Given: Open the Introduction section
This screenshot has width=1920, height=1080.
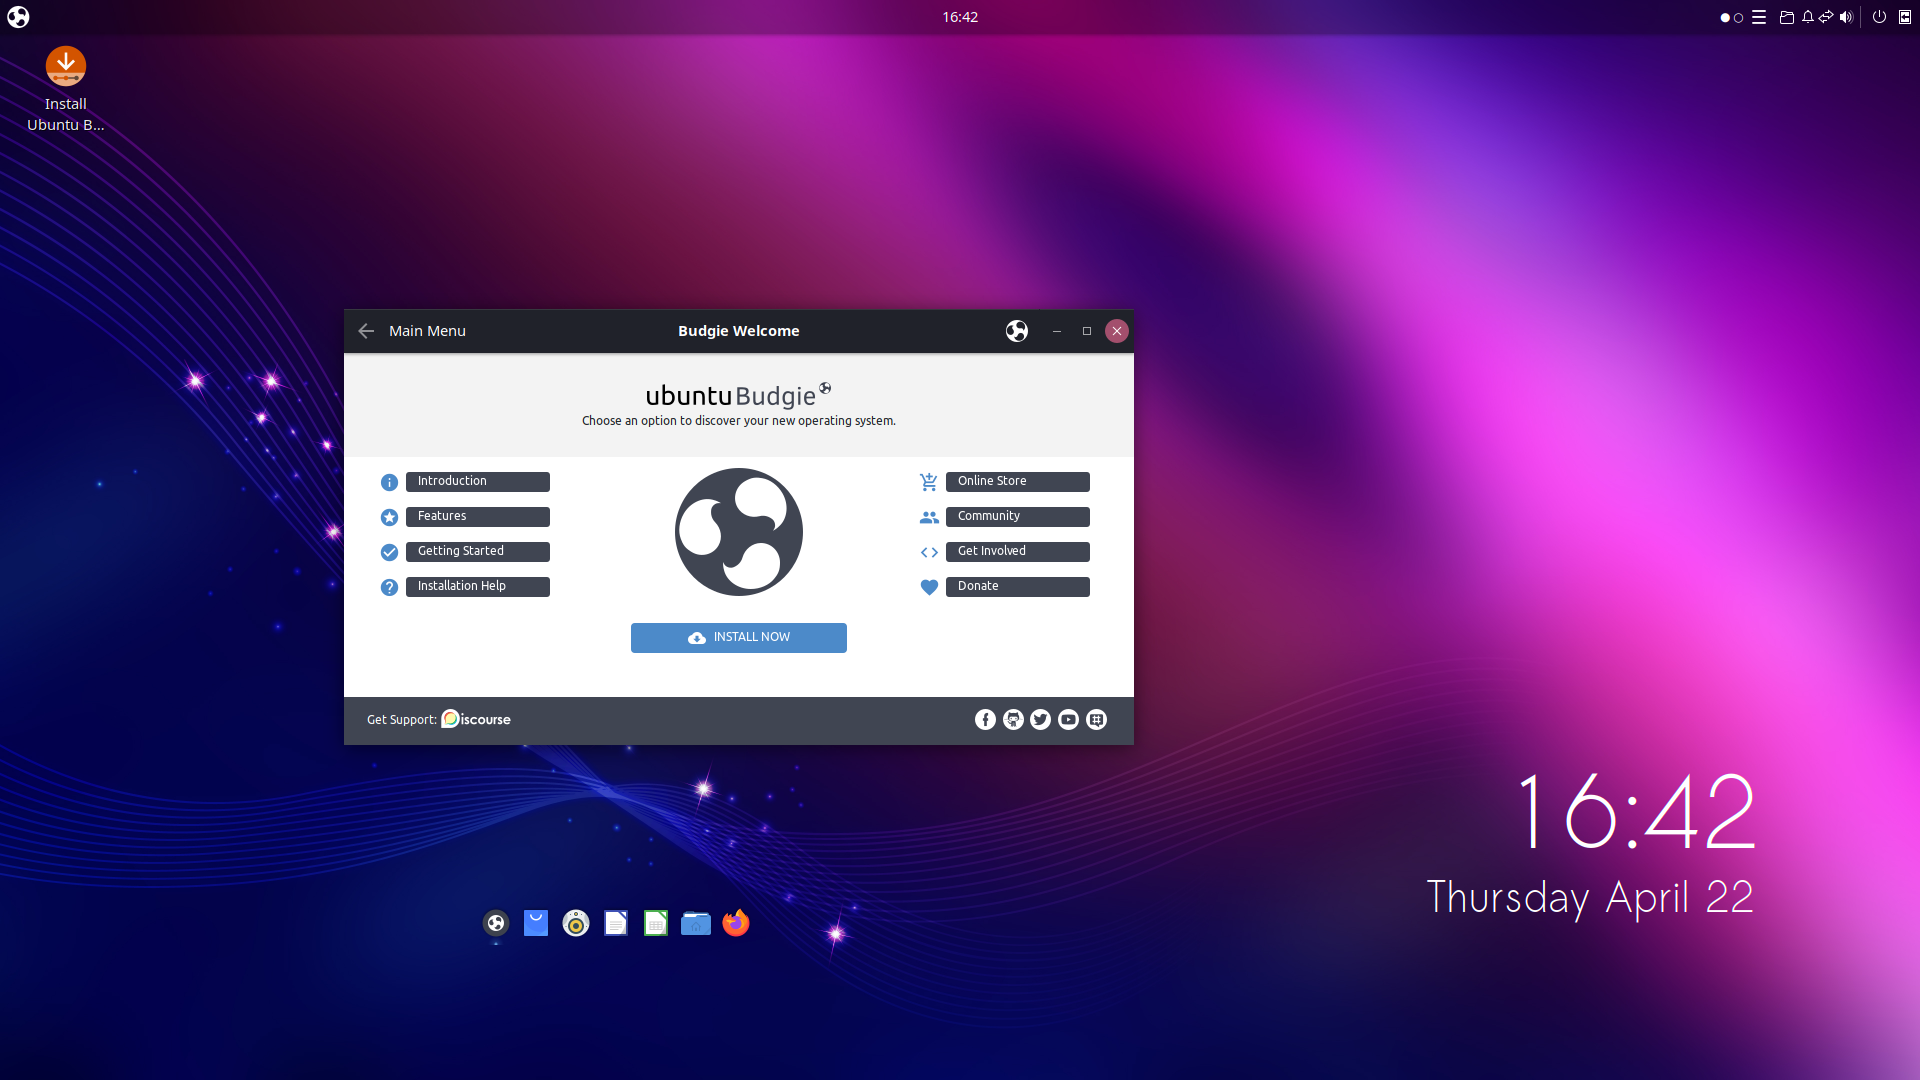Looking at the screenshot, I should (478, 482).
